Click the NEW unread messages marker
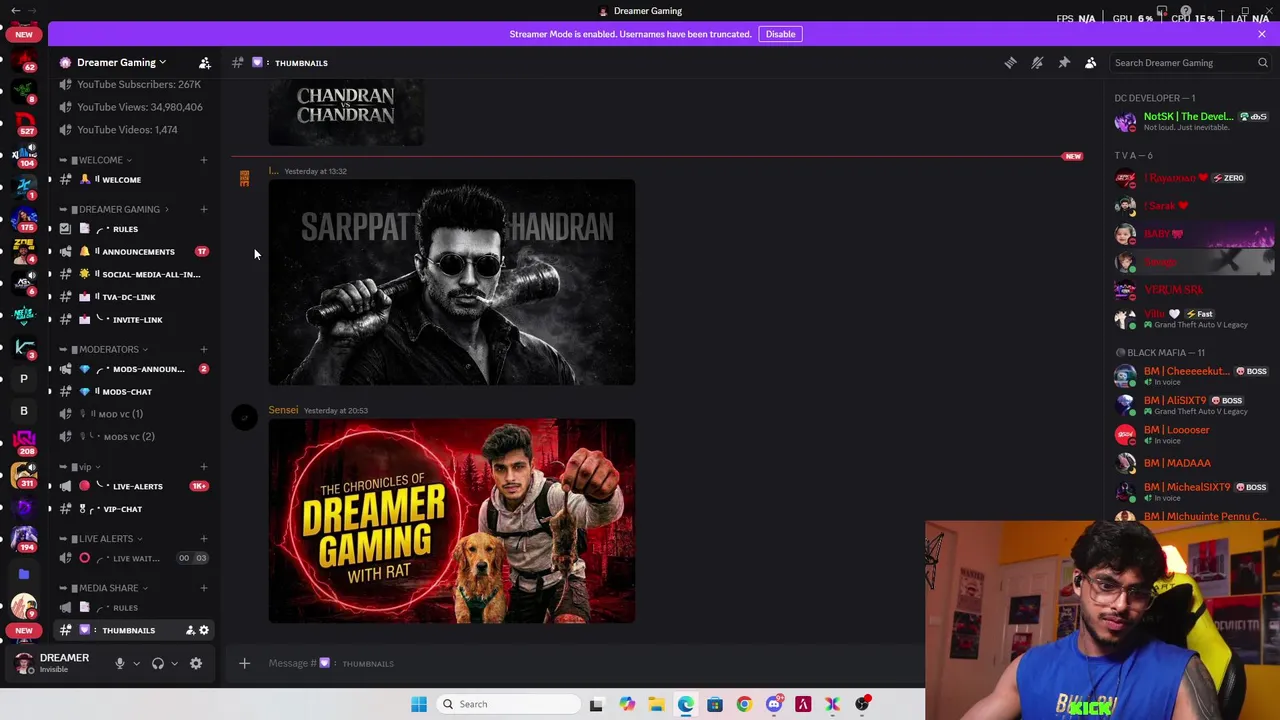1280x720 pixels. click(x=1073, y=157)
